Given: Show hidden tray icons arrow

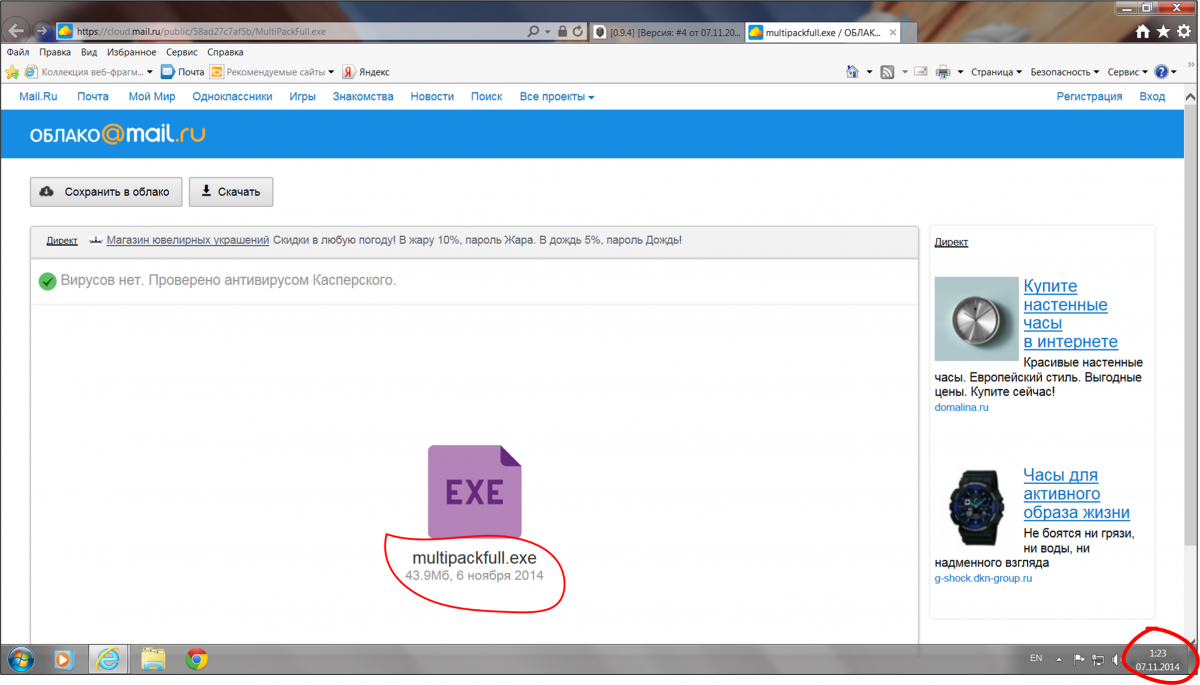Looking at the screenshot, I should (x=1059, y=660).
